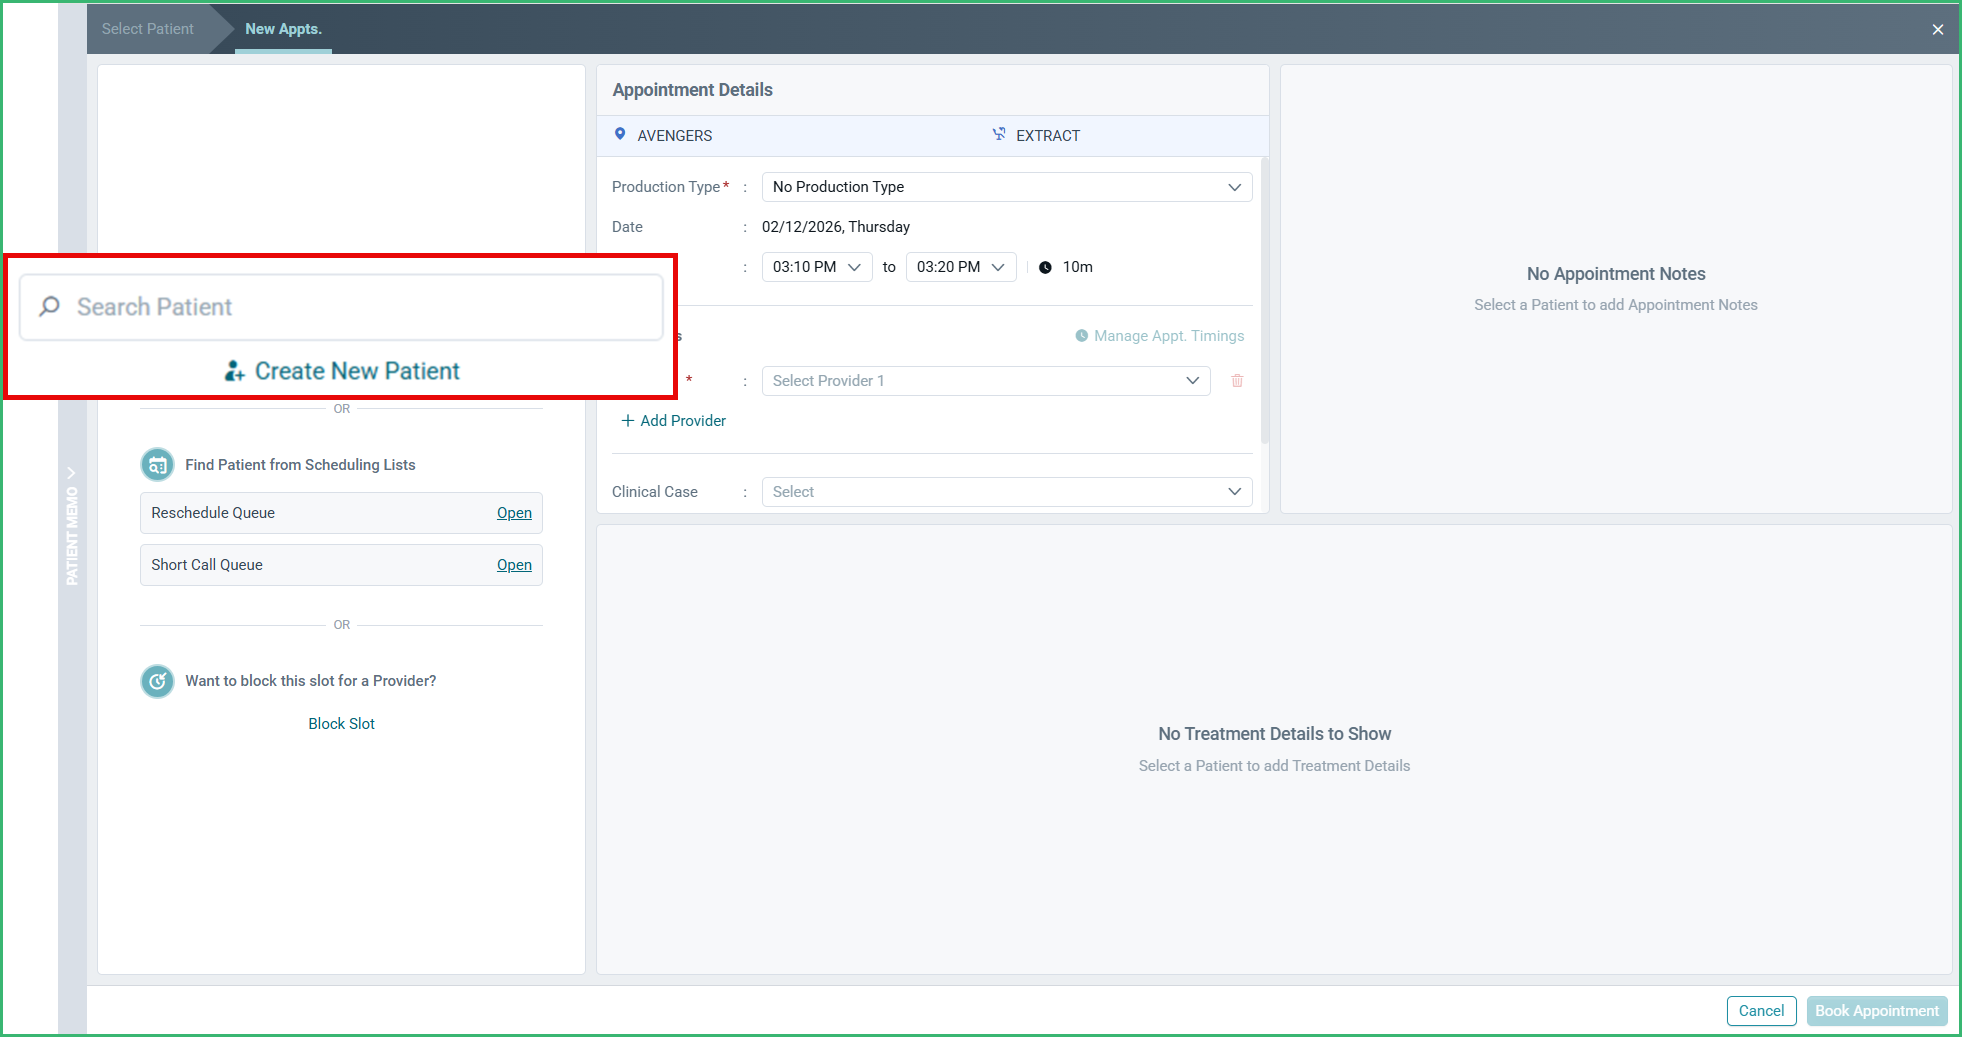1962x1037 pixels.
Task: Click Find Patient from Scheduling Lists text
Action: [300, 465]
